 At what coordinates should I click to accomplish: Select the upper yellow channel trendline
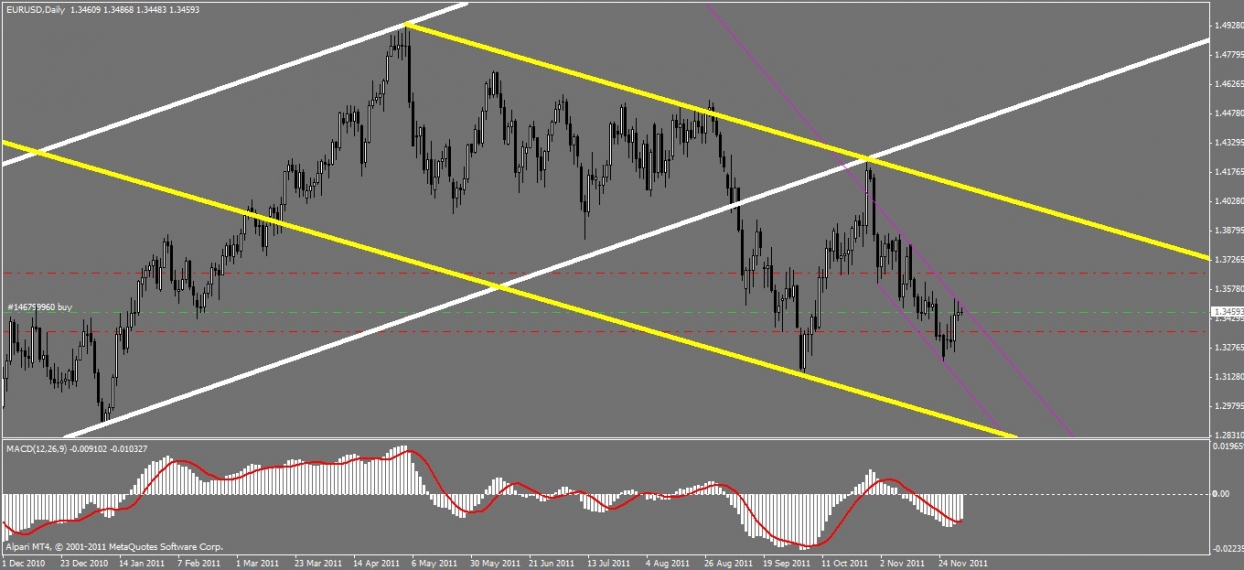(x=800, y=136)
